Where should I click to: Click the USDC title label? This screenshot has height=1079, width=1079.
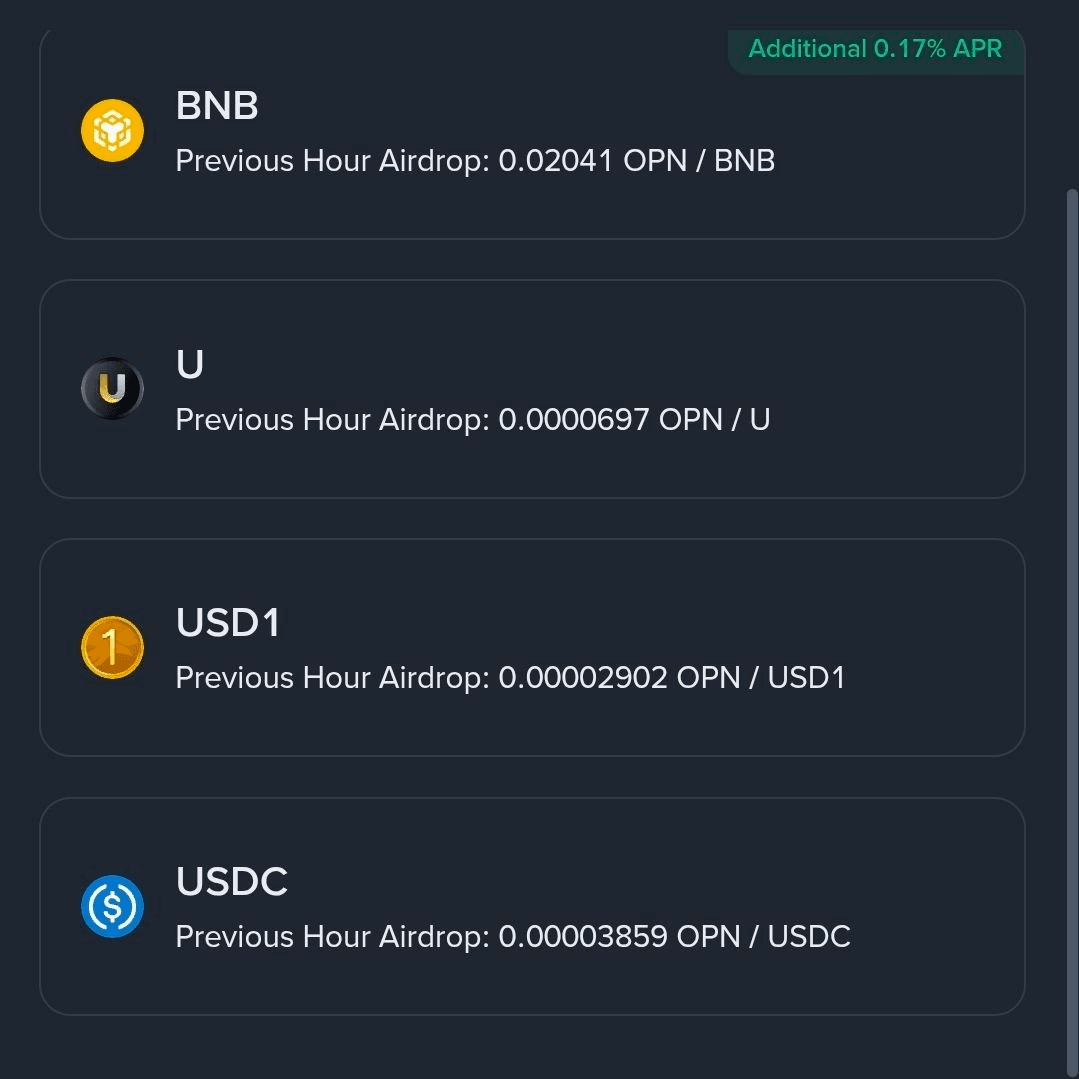coord(231,881)
